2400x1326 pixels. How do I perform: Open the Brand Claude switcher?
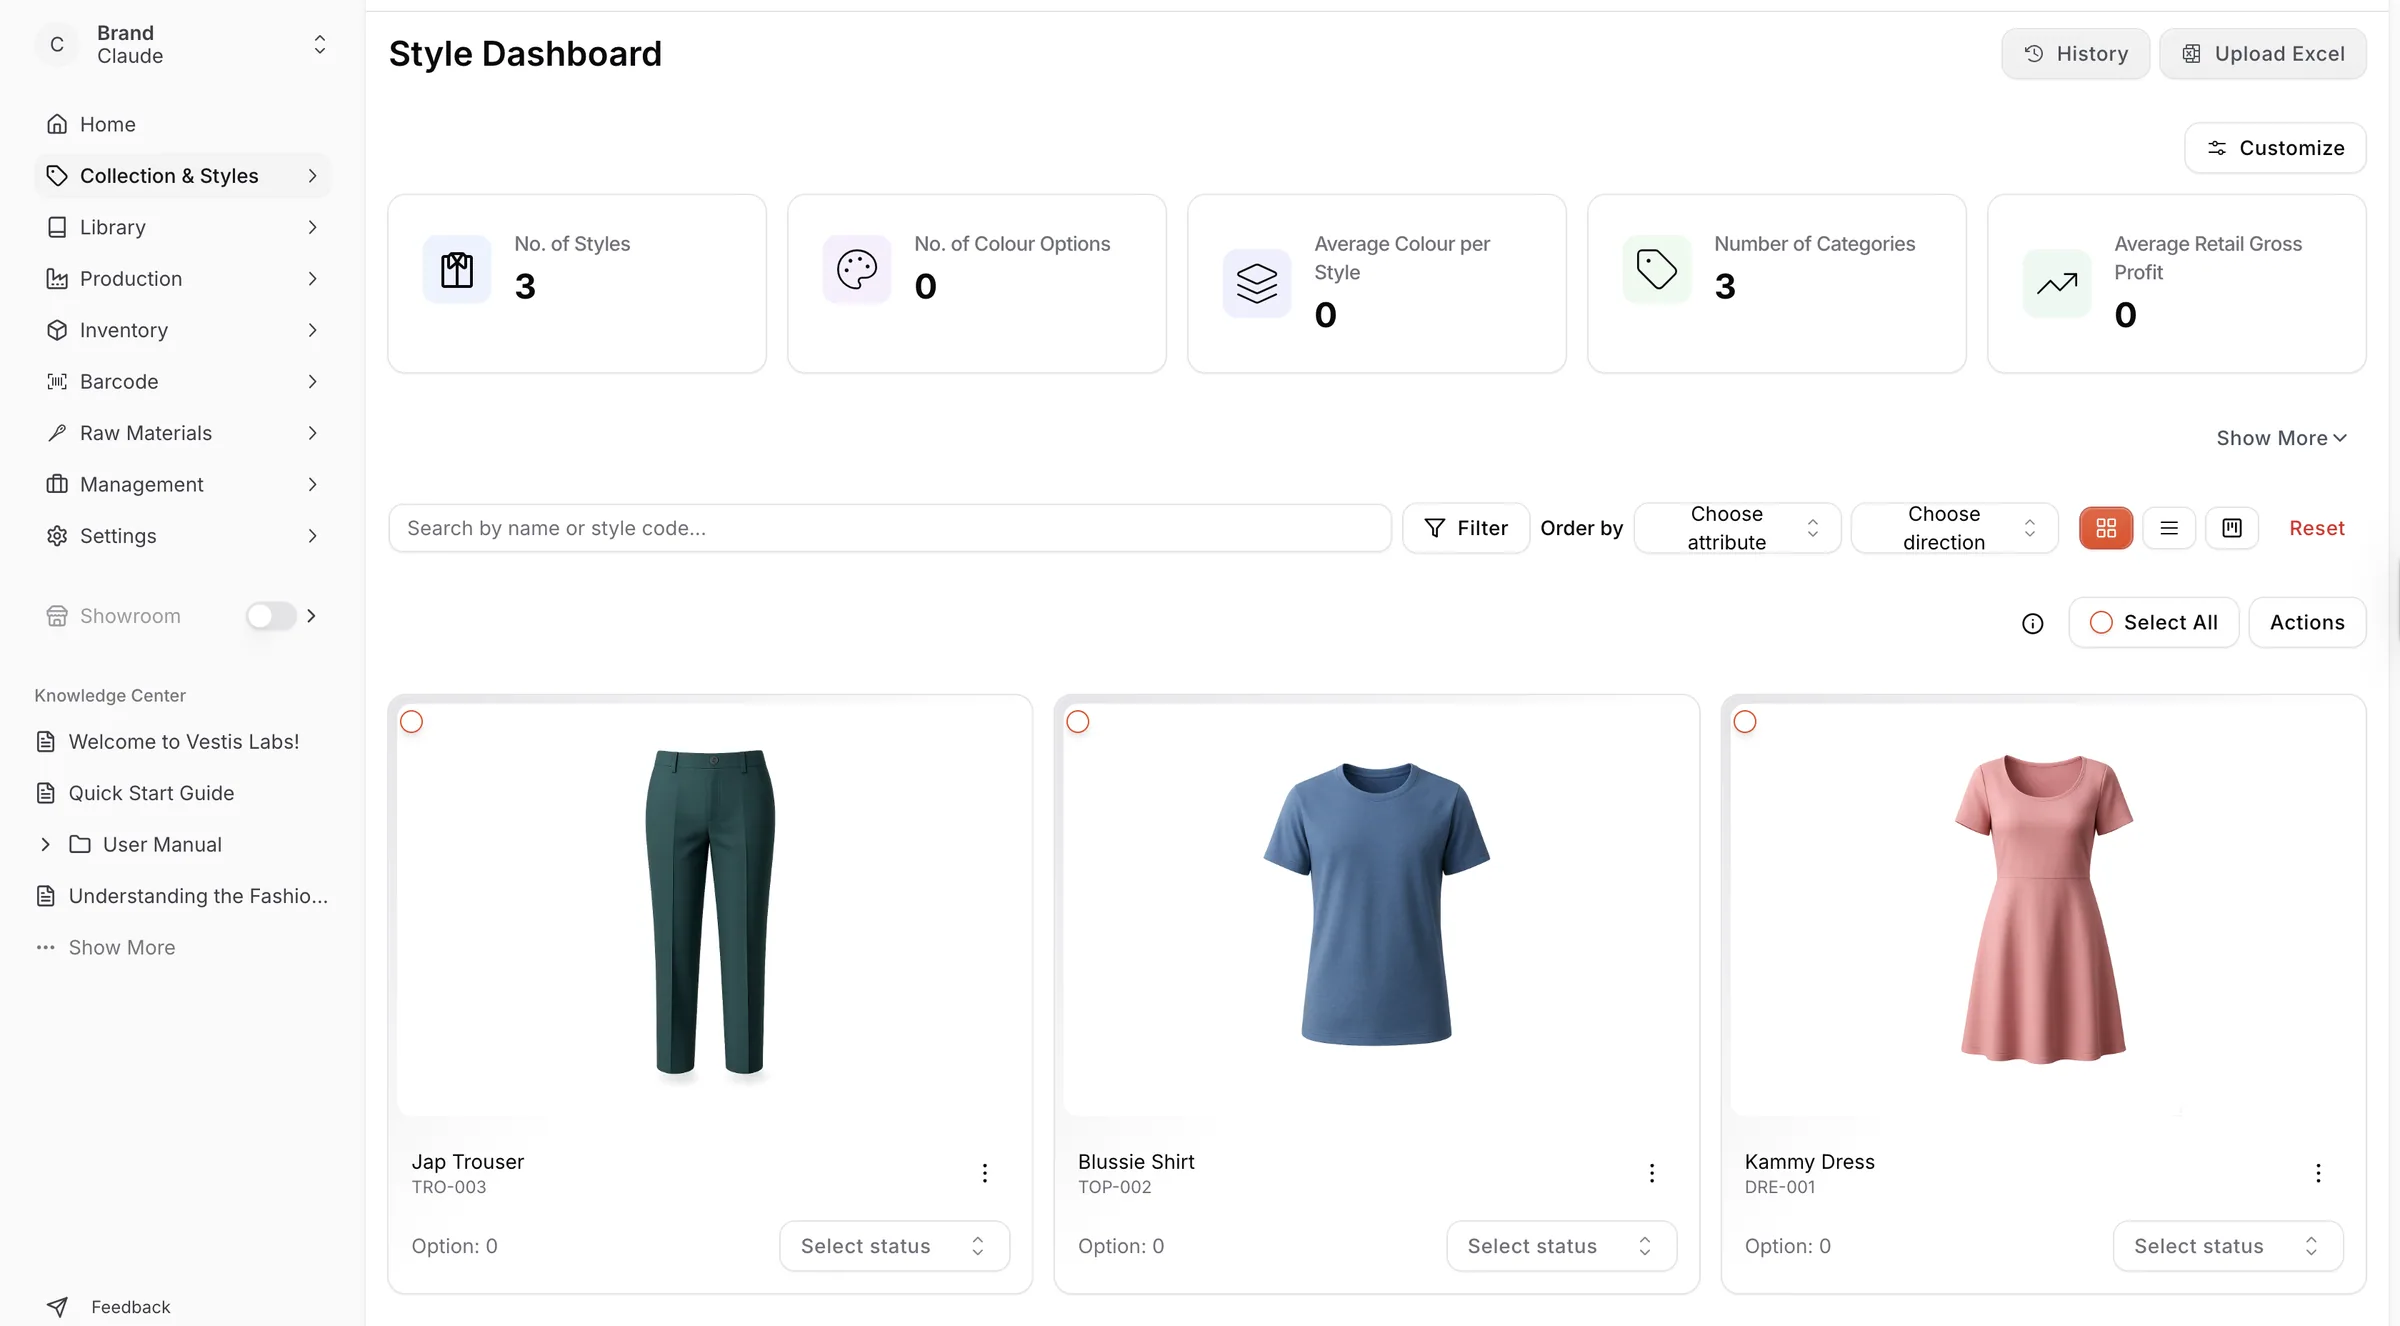point(183,45)
